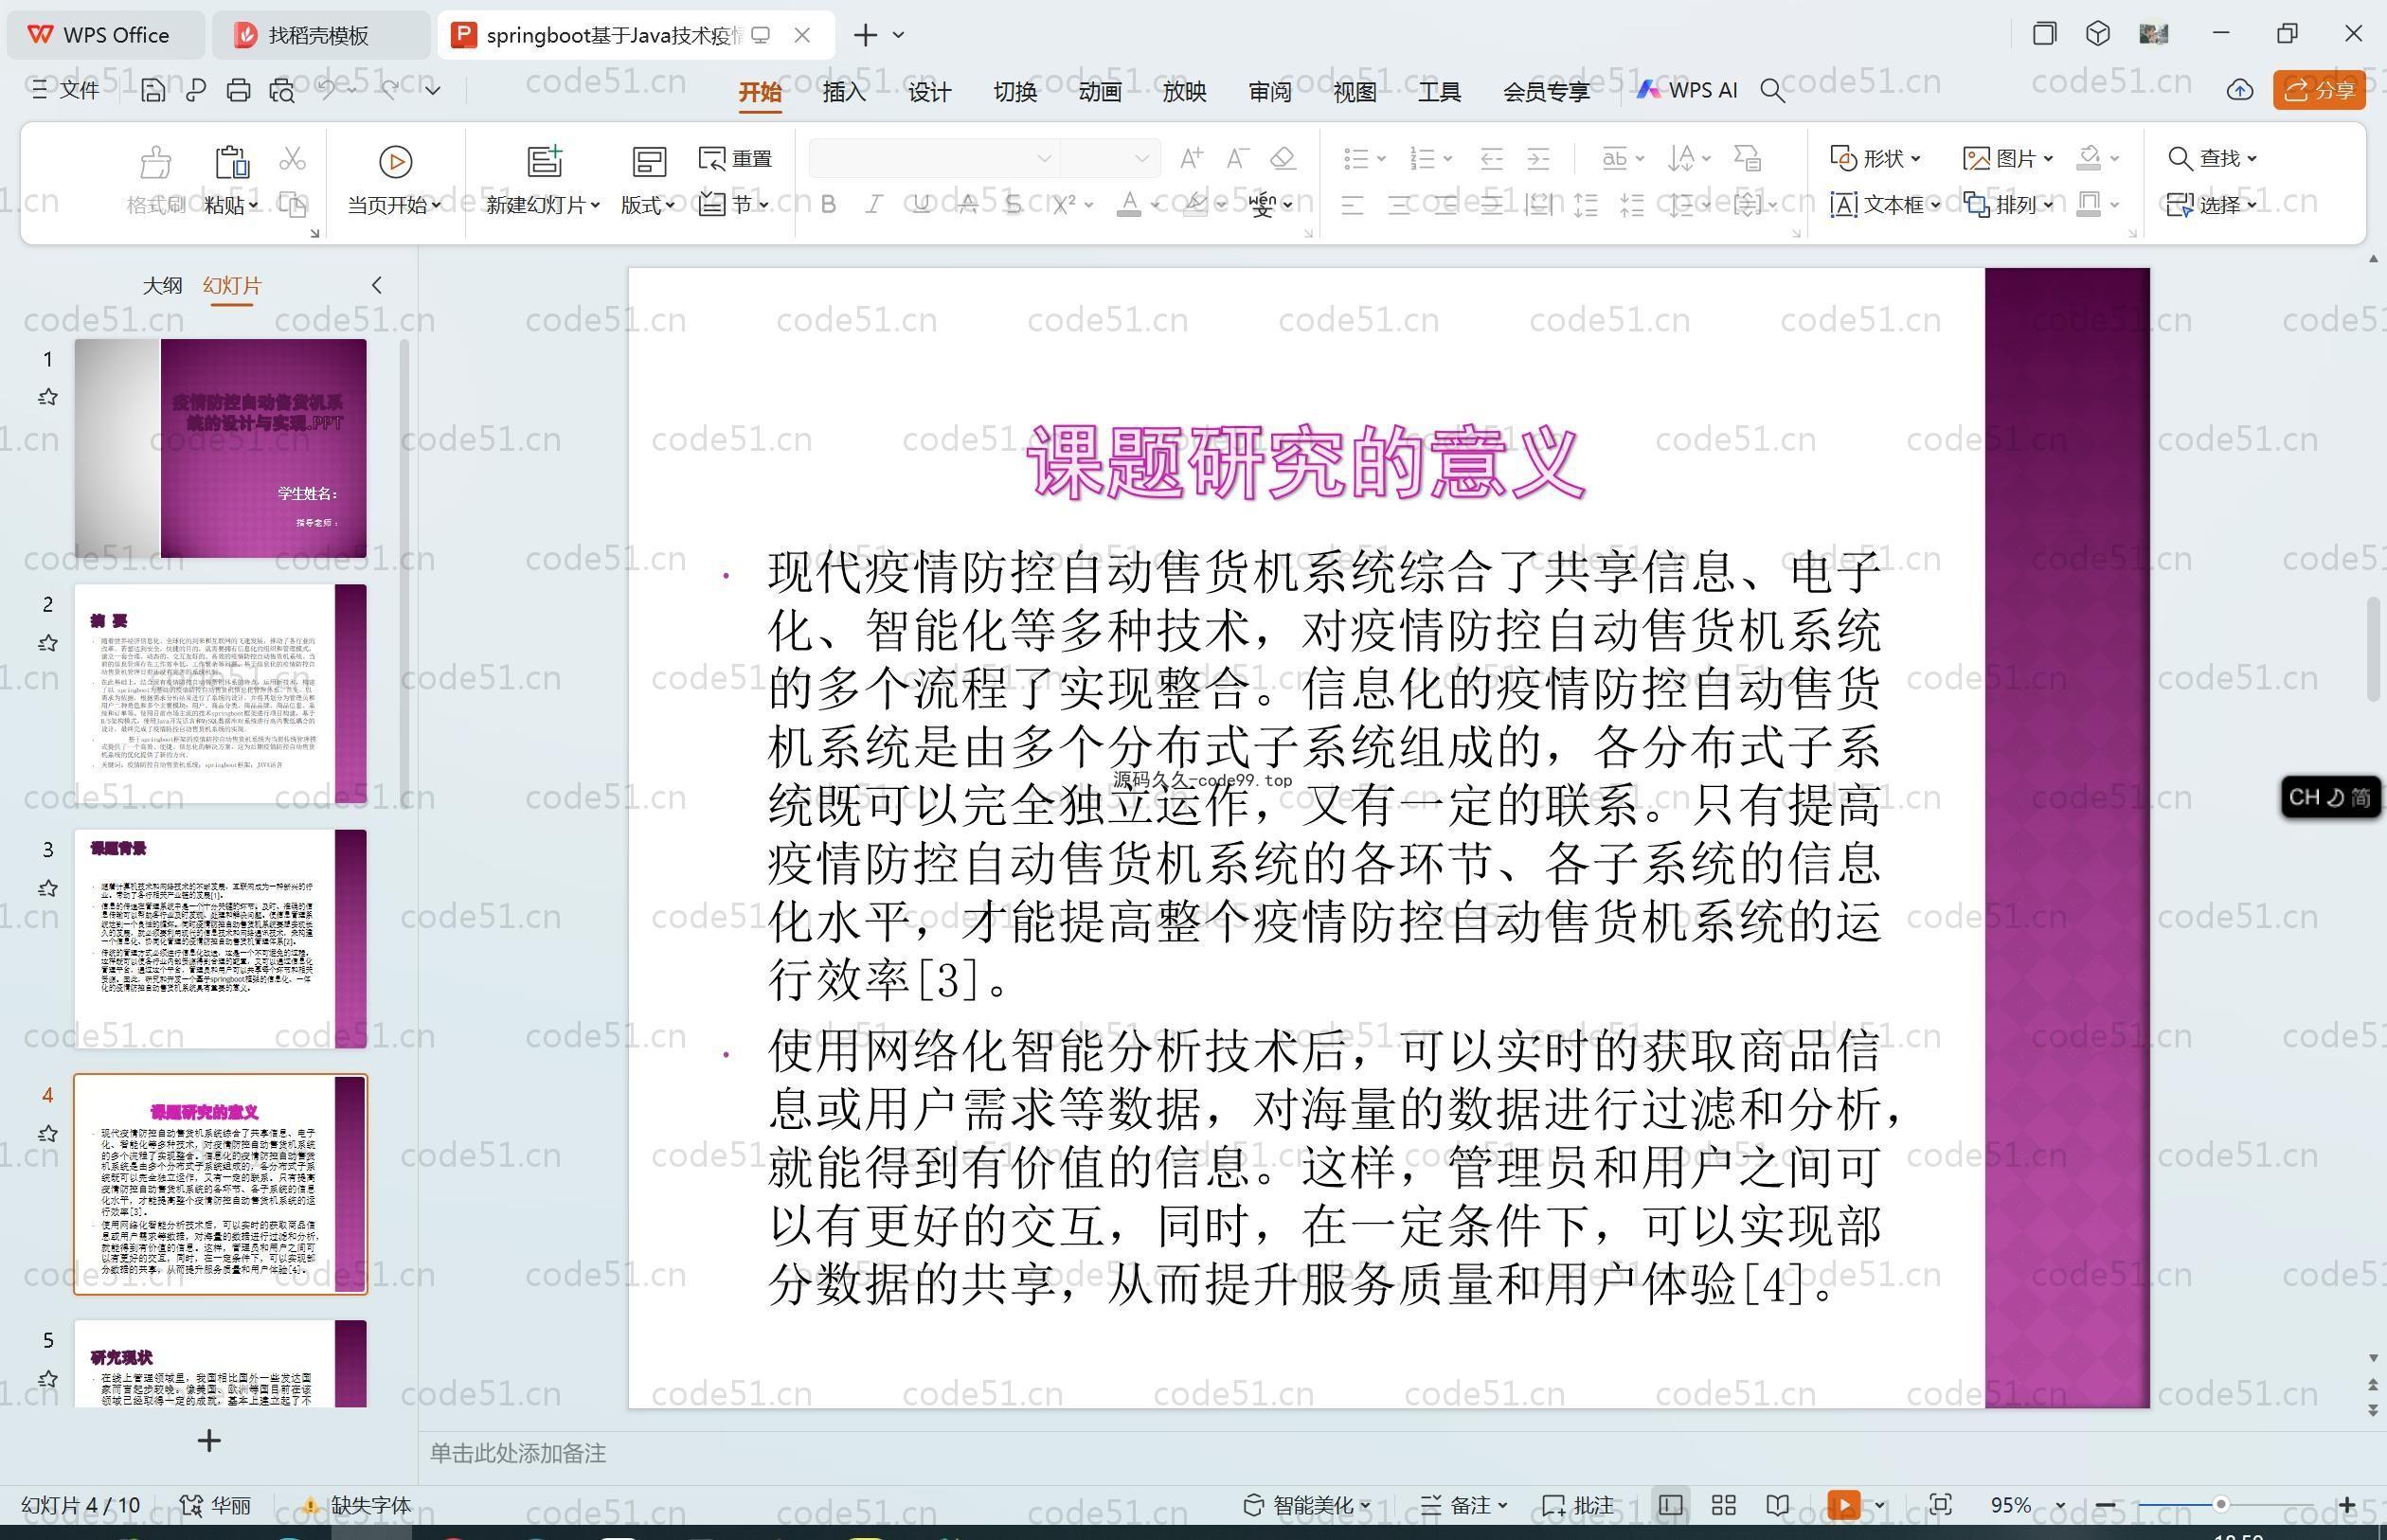
Task: Click the font color A swatch
Action: click(1129, 205)
